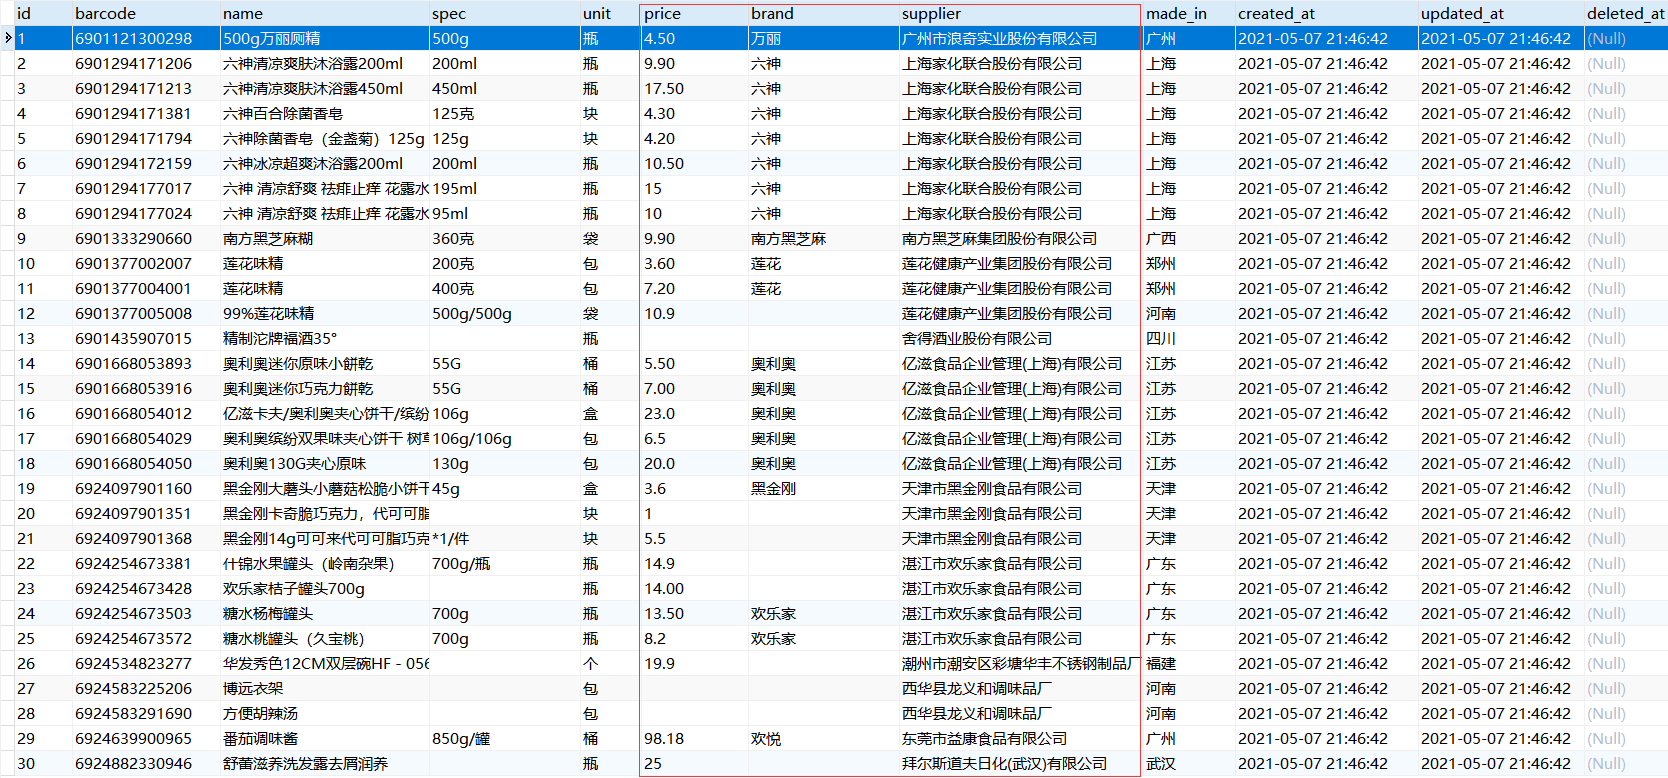
Task: Select name cell 博远衣架
Action: pos(325,688)
